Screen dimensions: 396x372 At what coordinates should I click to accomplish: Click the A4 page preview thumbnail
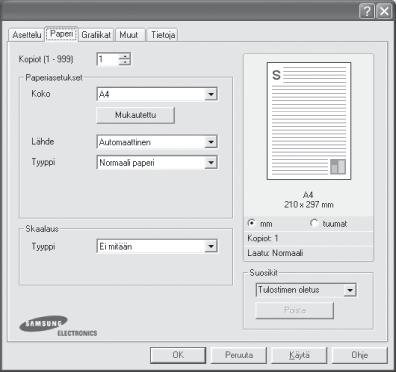point(309,121)
